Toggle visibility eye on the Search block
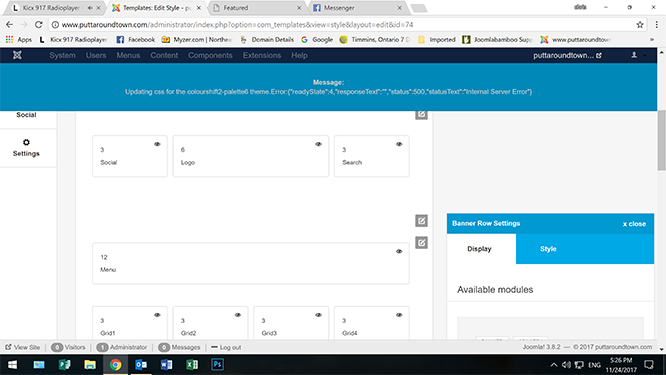 [x=399, y=144]
